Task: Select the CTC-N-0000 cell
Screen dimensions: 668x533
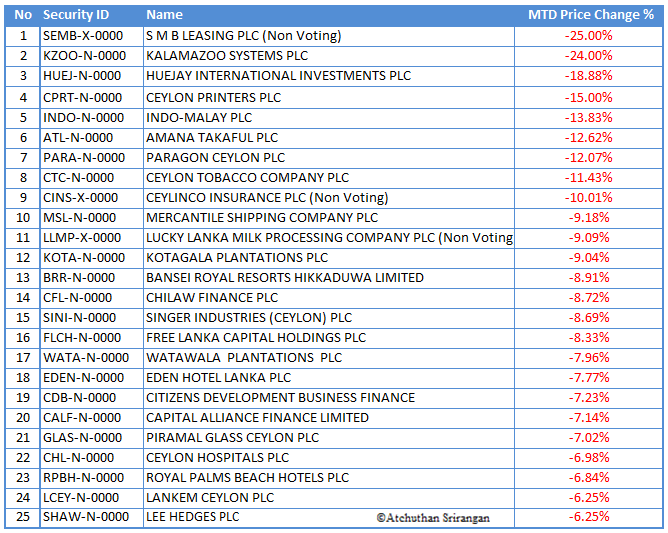Action: pyautogui.click(x=78, y=178)
